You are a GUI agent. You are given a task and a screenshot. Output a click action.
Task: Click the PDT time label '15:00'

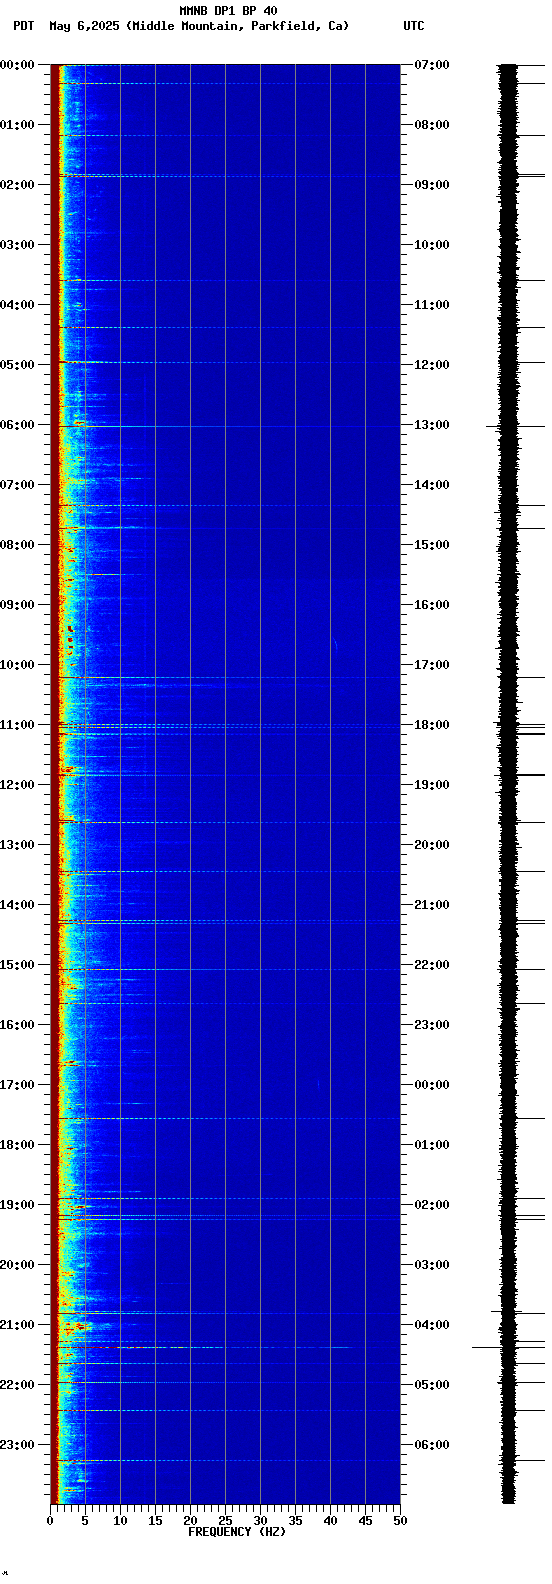17,965
